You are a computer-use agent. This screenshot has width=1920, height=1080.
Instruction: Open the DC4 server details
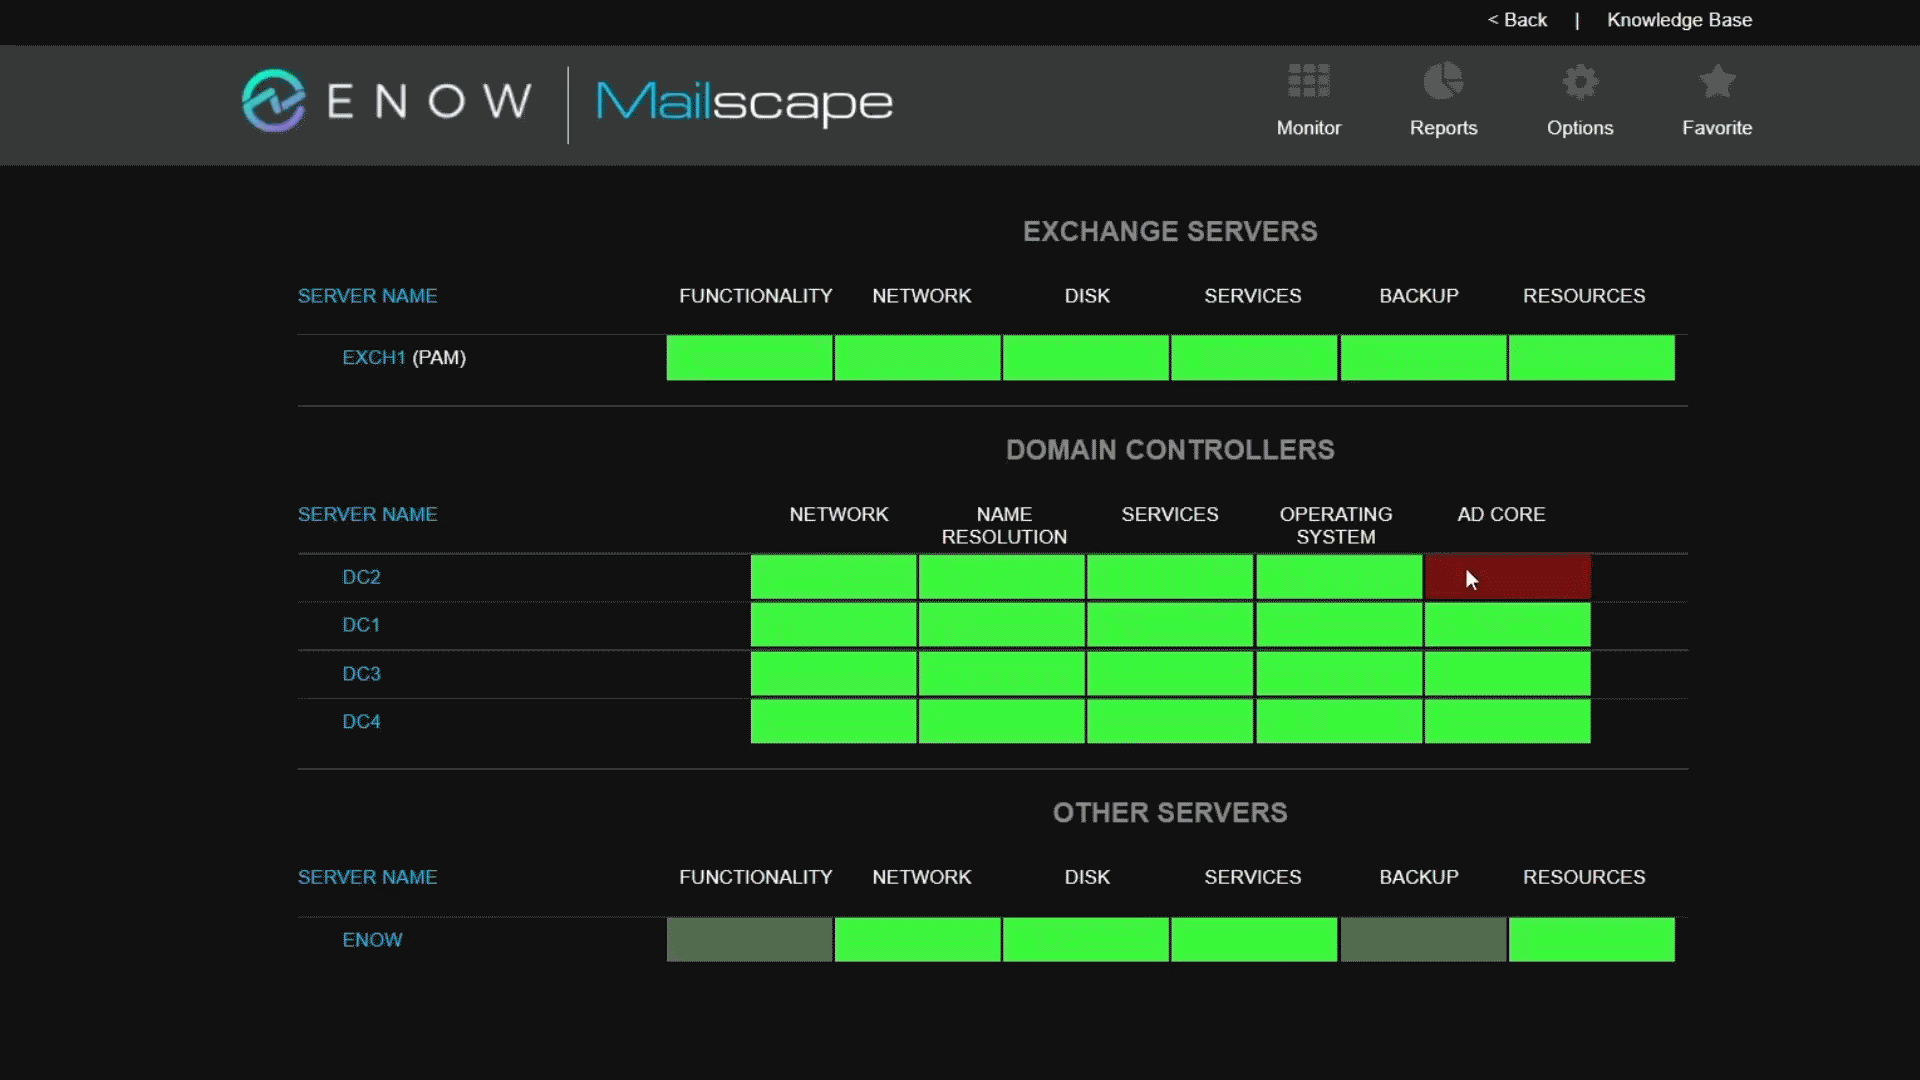(x=361, y=722)
